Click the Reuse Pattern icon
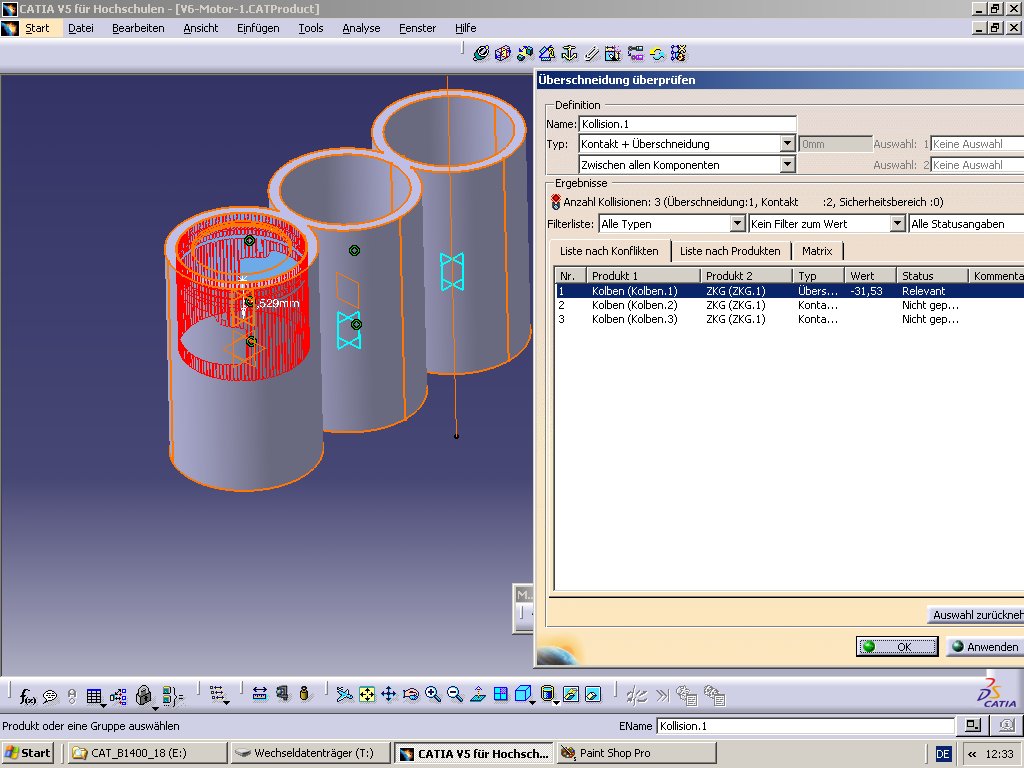1024x768 pixels. tap(679, 54)
